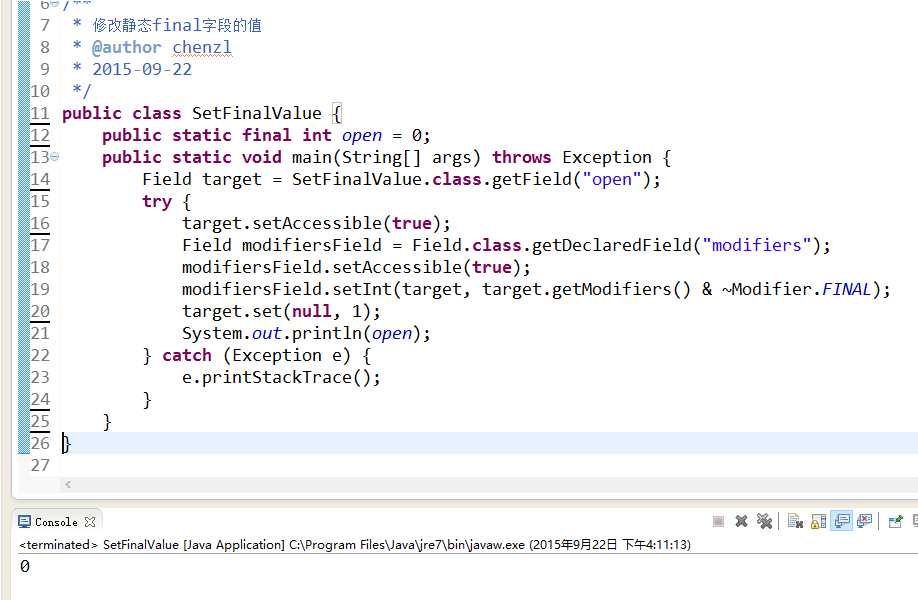Toggle Scroll Lock in the console
The height and width of the screenshot is (600, 918).
tap(818, 521)
